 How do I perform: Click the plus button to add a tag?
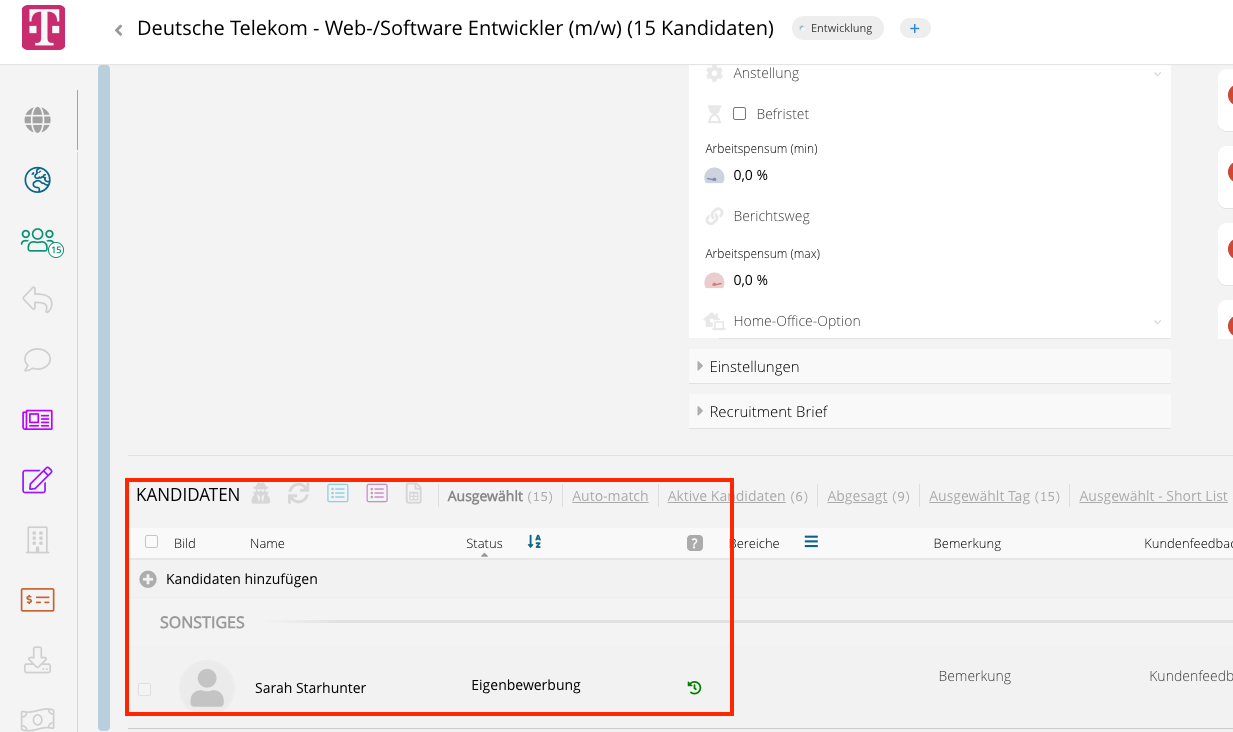click(x=915, y=28)
